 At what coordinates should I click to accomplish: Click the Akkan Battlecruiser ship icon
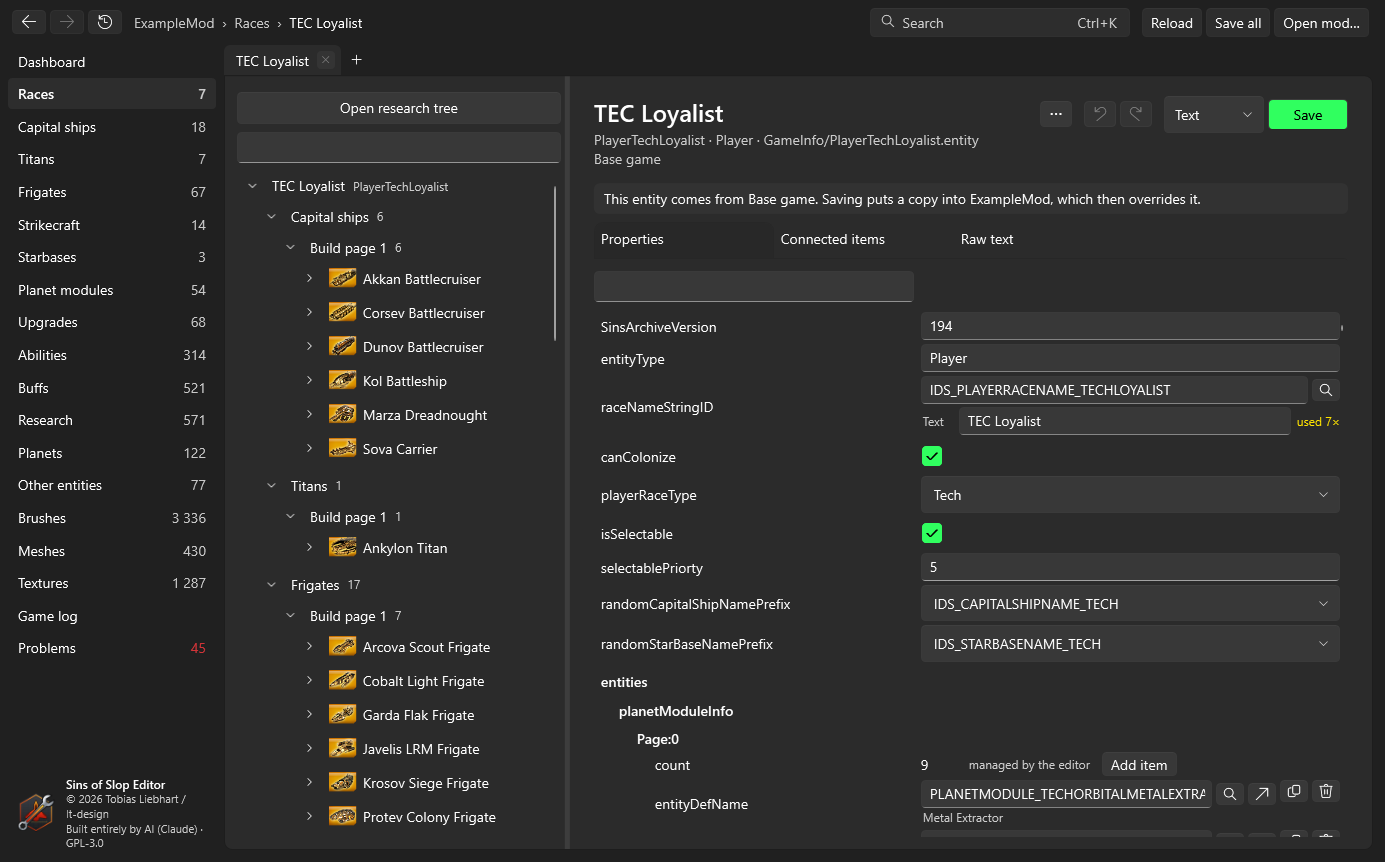(343, 279)
